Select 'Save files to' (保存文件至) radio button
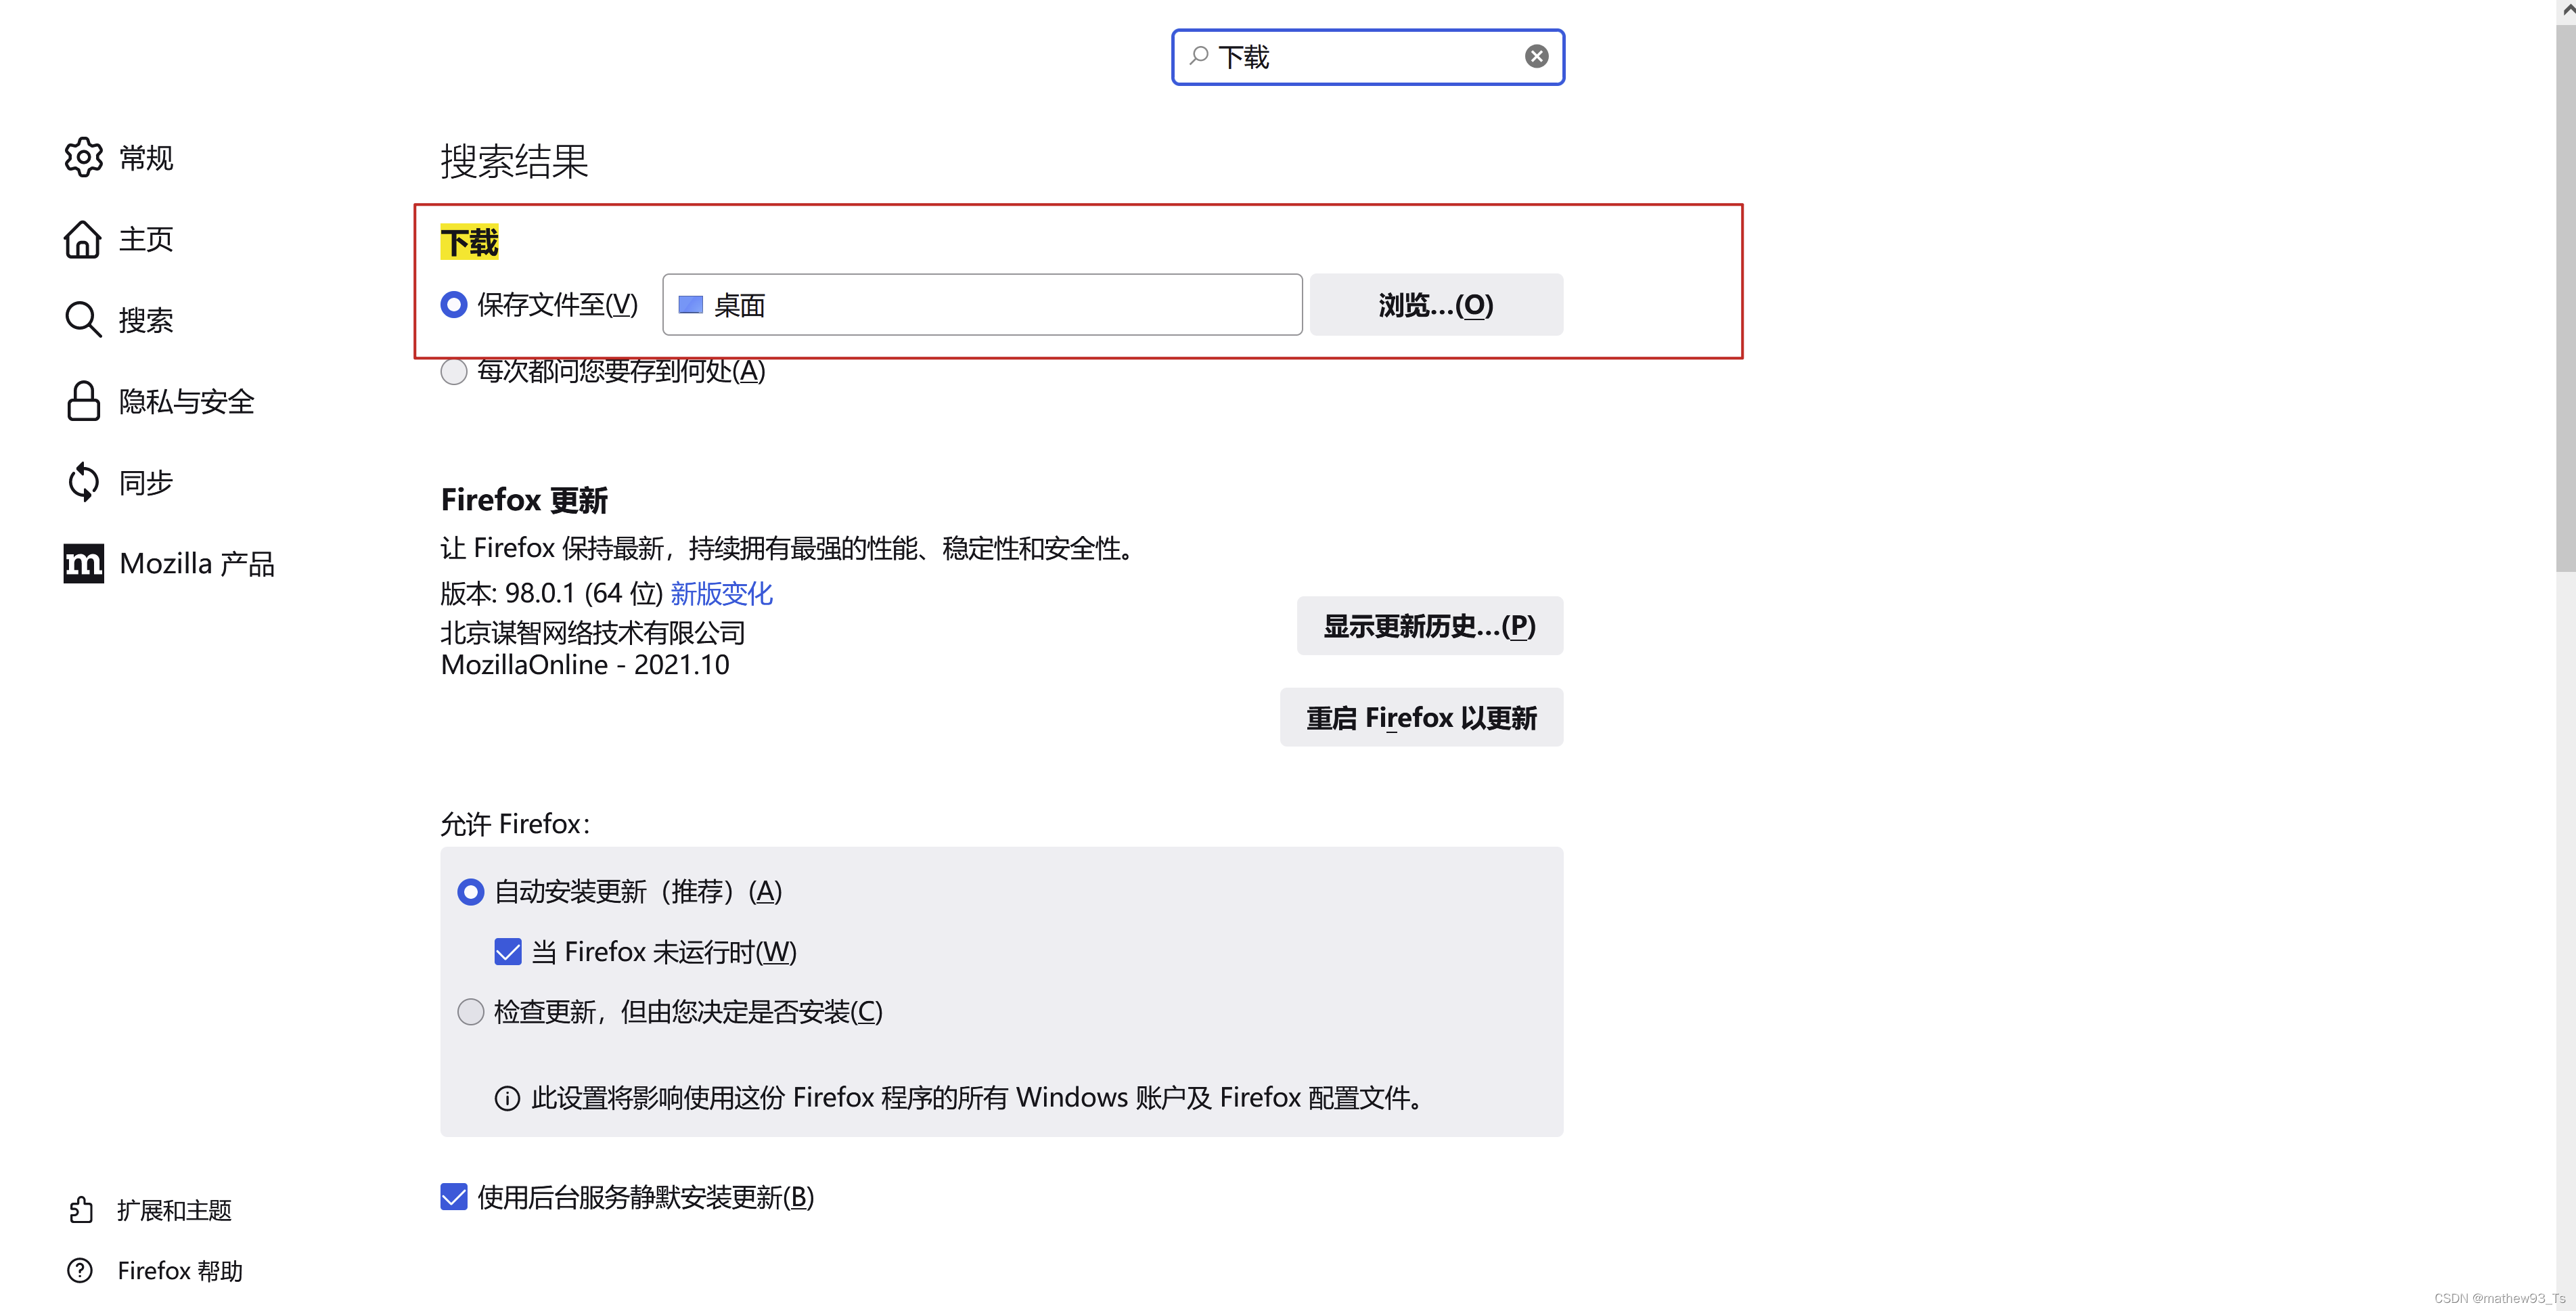The image size is (2576, 1311). 454,305
